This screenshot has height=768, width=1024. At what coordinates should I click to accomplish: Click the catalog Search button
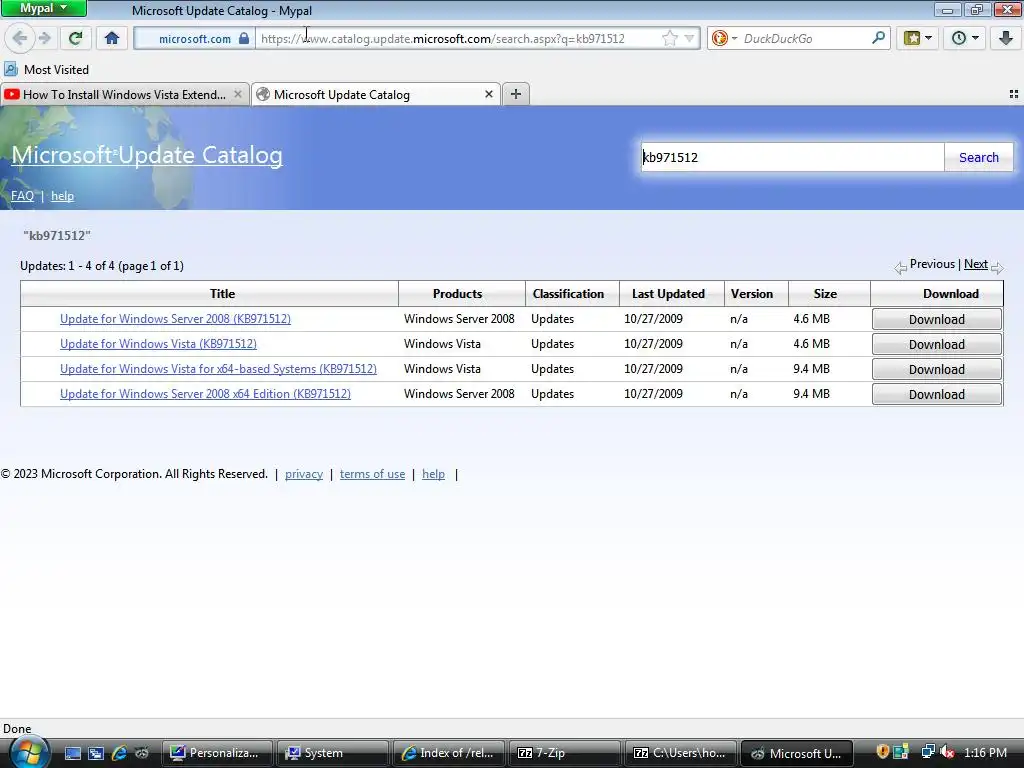coord(978,157)
